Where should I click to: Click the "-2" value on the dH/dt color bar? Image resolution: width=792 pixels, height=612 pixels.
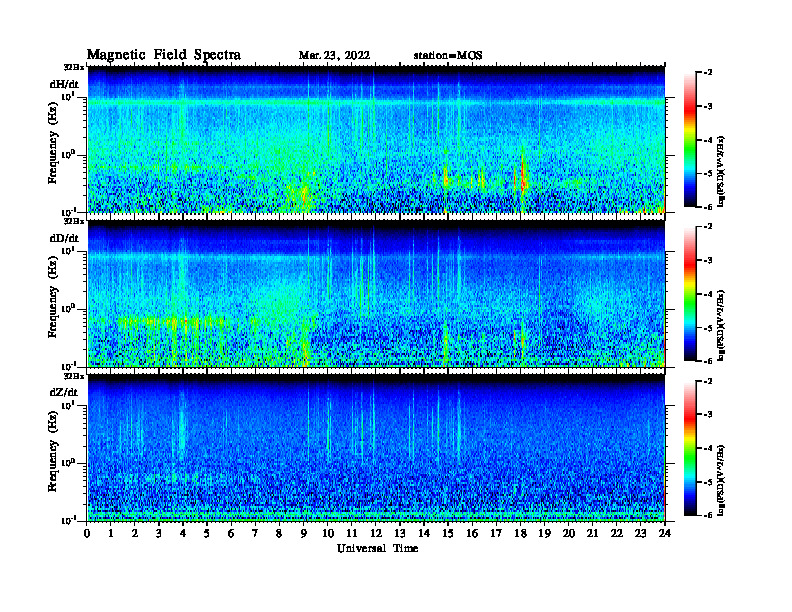tap(708, 73)
